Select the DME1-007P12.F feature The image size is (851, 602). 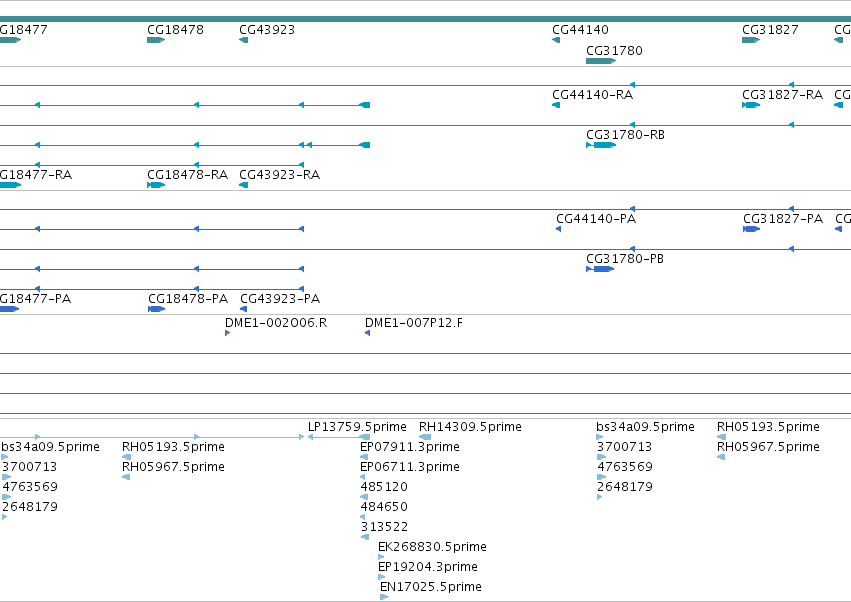367,333
